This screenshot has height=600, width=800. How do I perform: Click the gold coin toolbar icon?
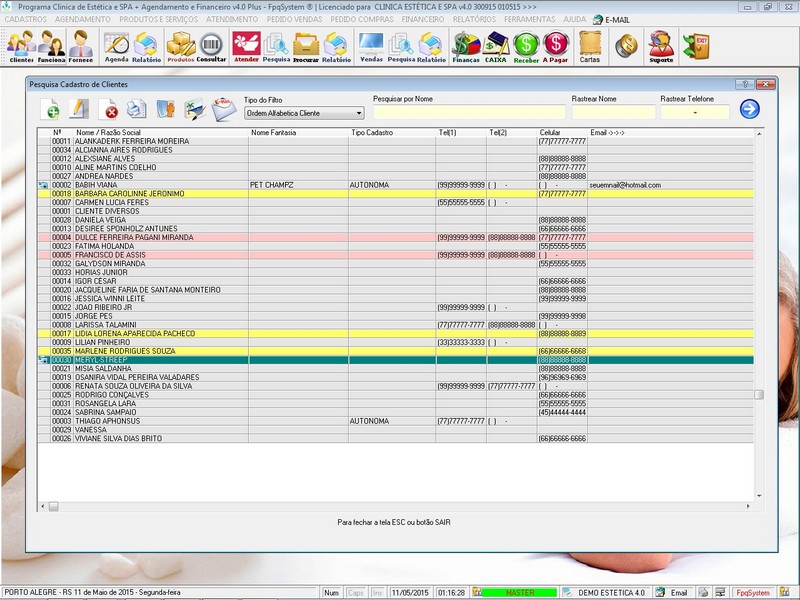(x=627, y=46)
